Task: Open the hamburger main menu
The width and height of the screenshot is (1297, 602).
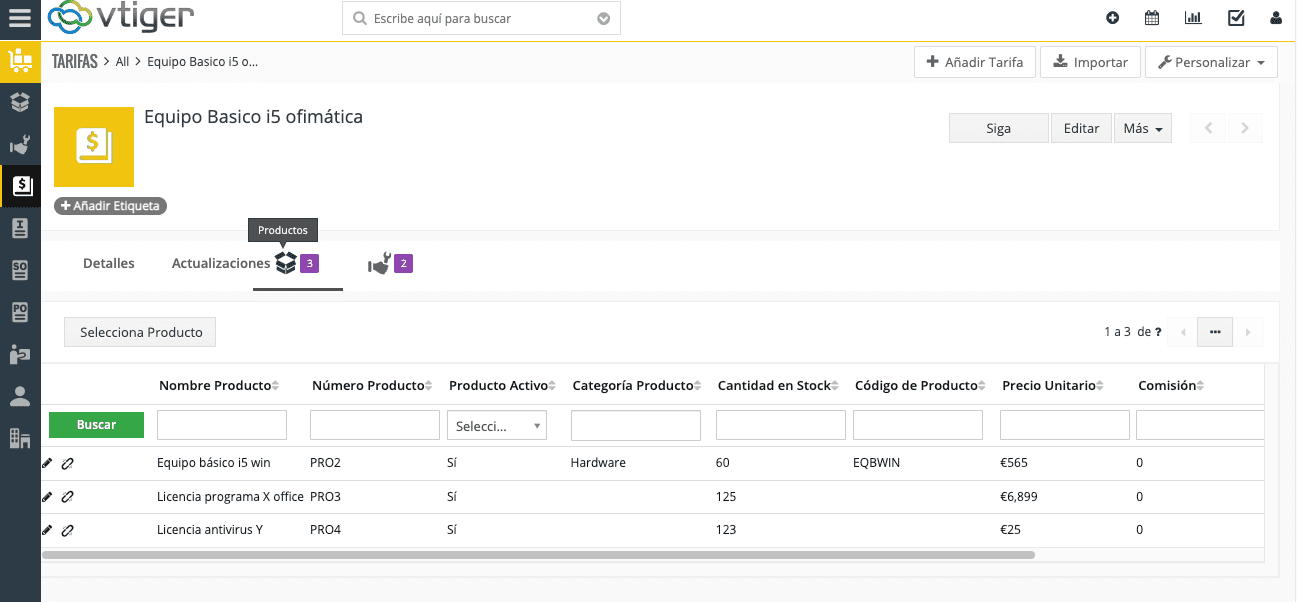Action: point(20,19)
